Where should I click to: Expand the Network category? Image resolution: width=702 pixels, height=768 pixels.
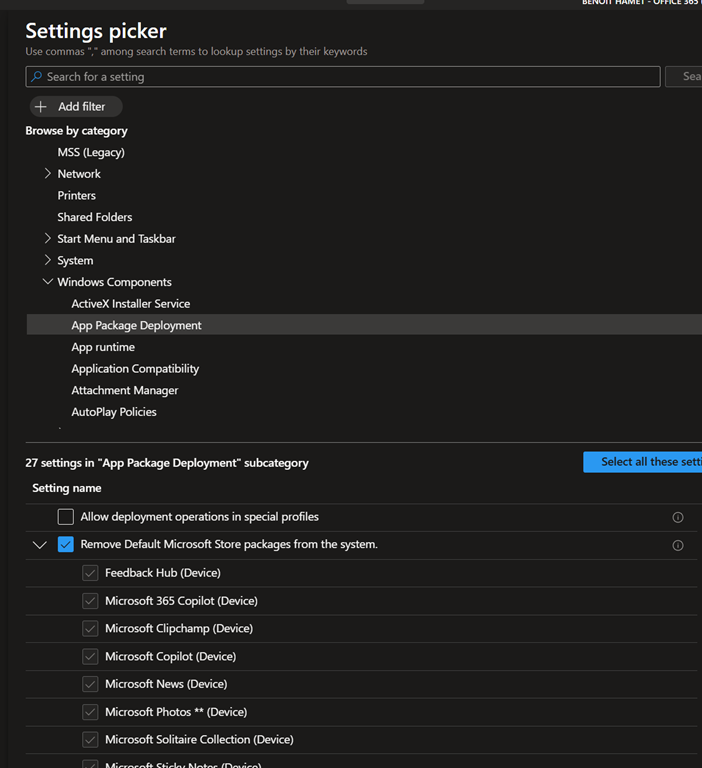48,174
